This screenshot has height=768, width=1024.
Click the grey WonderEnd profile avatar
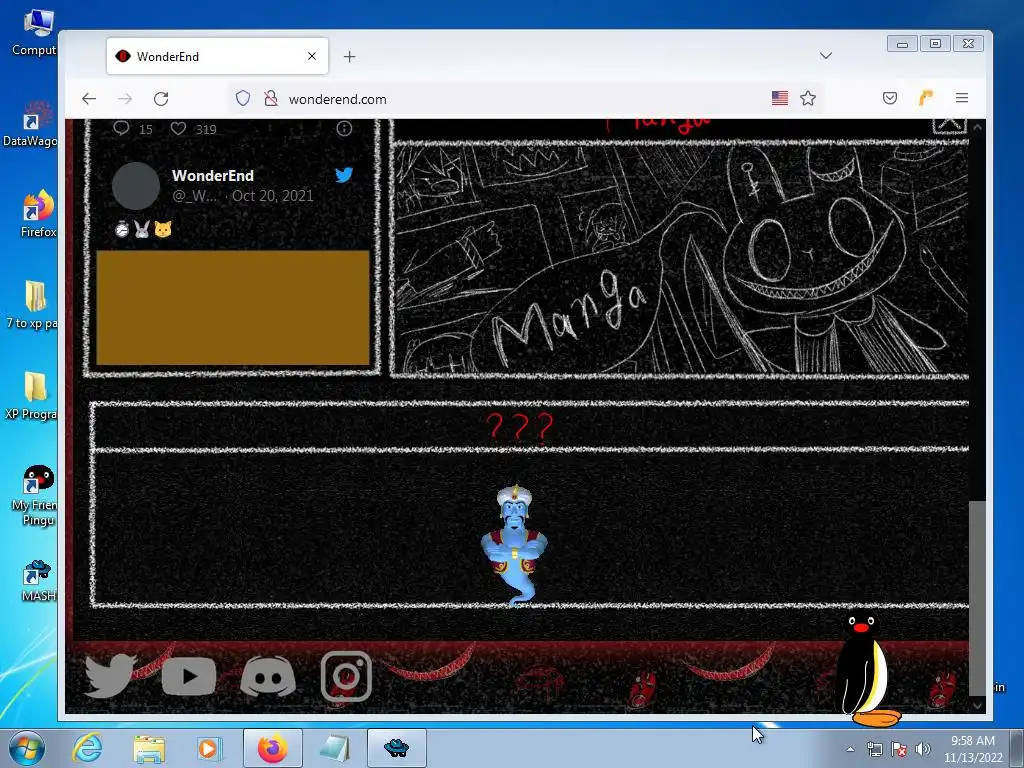pyautogui.click(x=136, y=186)
